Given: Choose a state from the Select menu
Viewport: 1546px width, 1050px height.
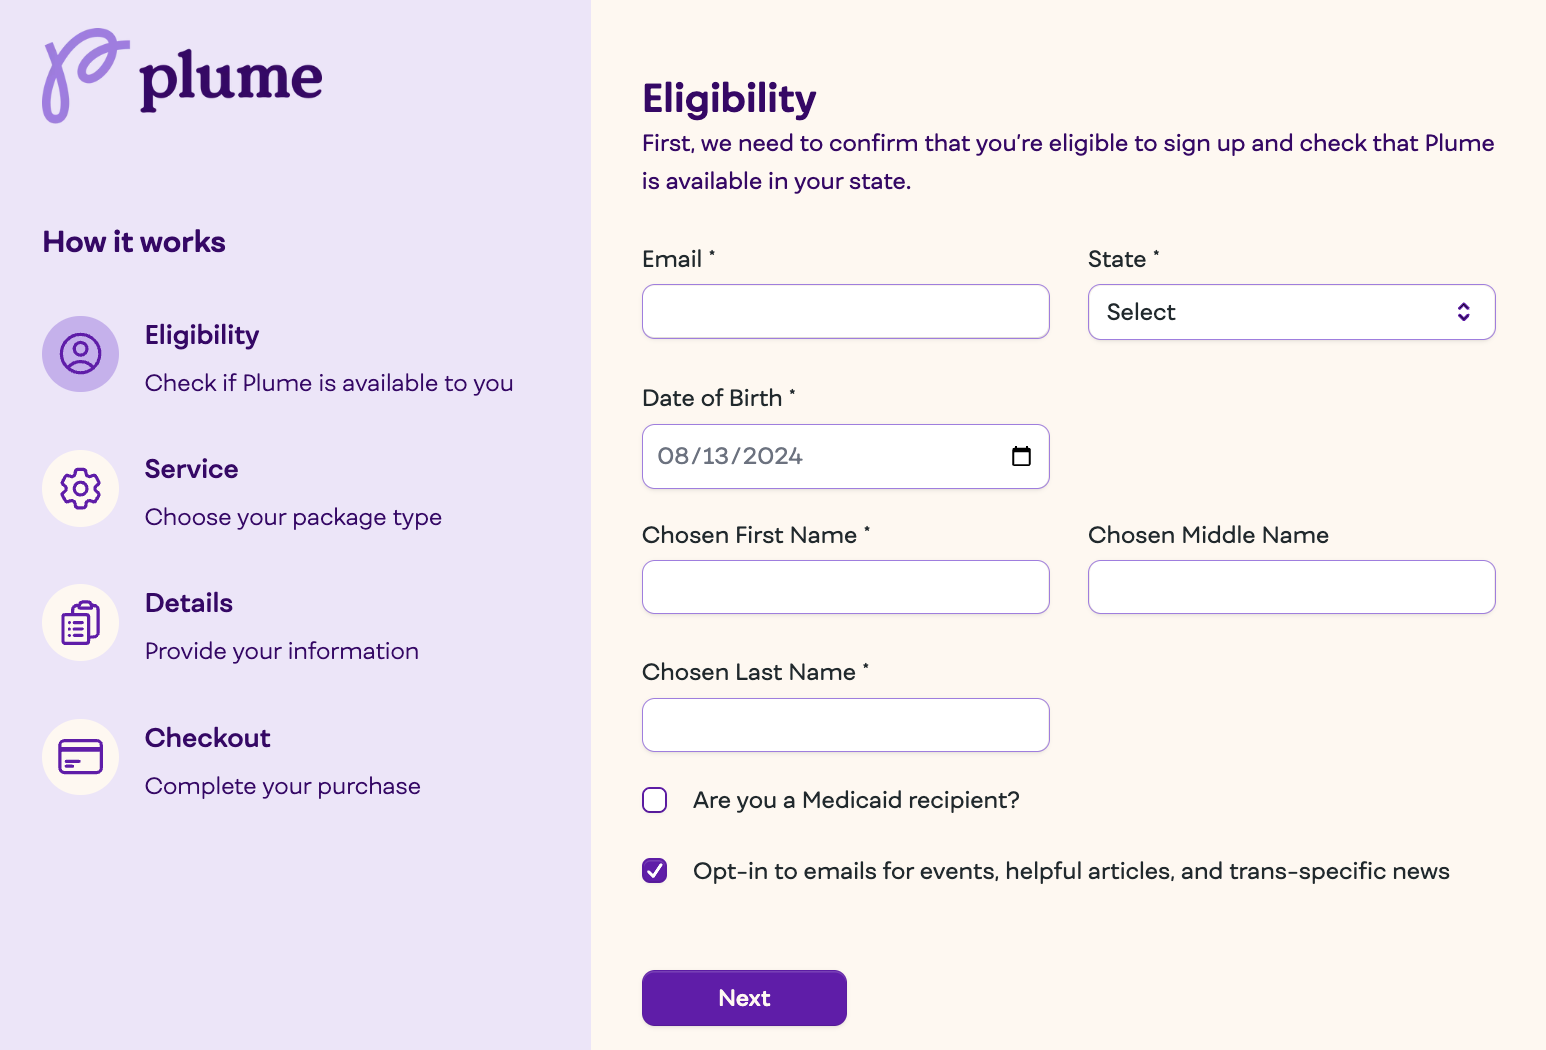Looking at the screenshot, I should tap(1291, 312).
